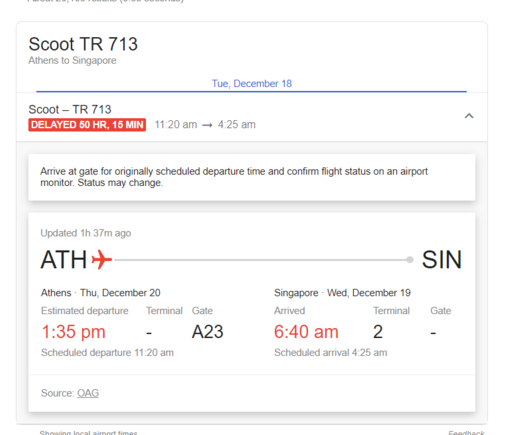The width and height of the screenshot is (531, 435).
Task: Click the red airplane icon next to ATH
Action: click(102, 260)
